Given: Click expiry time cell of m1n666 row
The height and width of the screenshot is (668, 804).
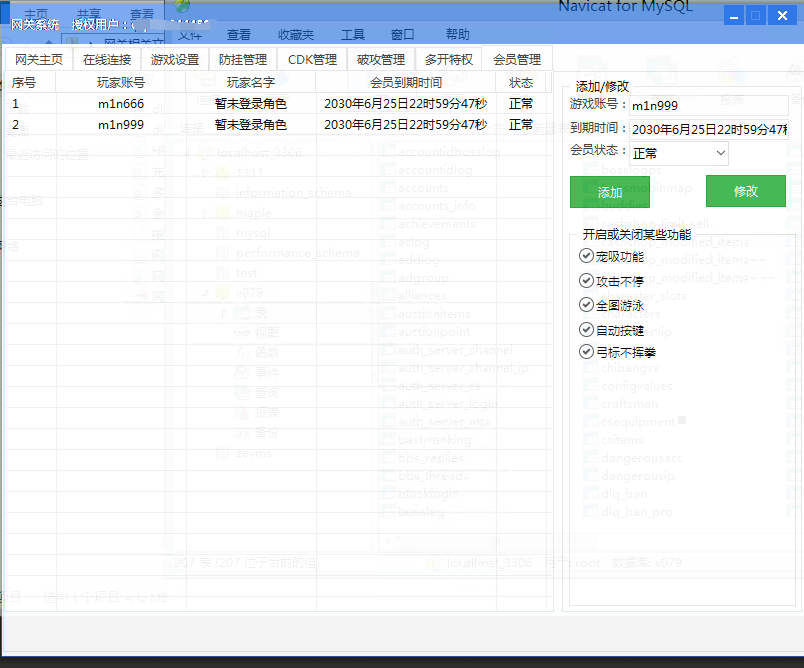Looking at the screenshot, I should (x=406, y=104).
